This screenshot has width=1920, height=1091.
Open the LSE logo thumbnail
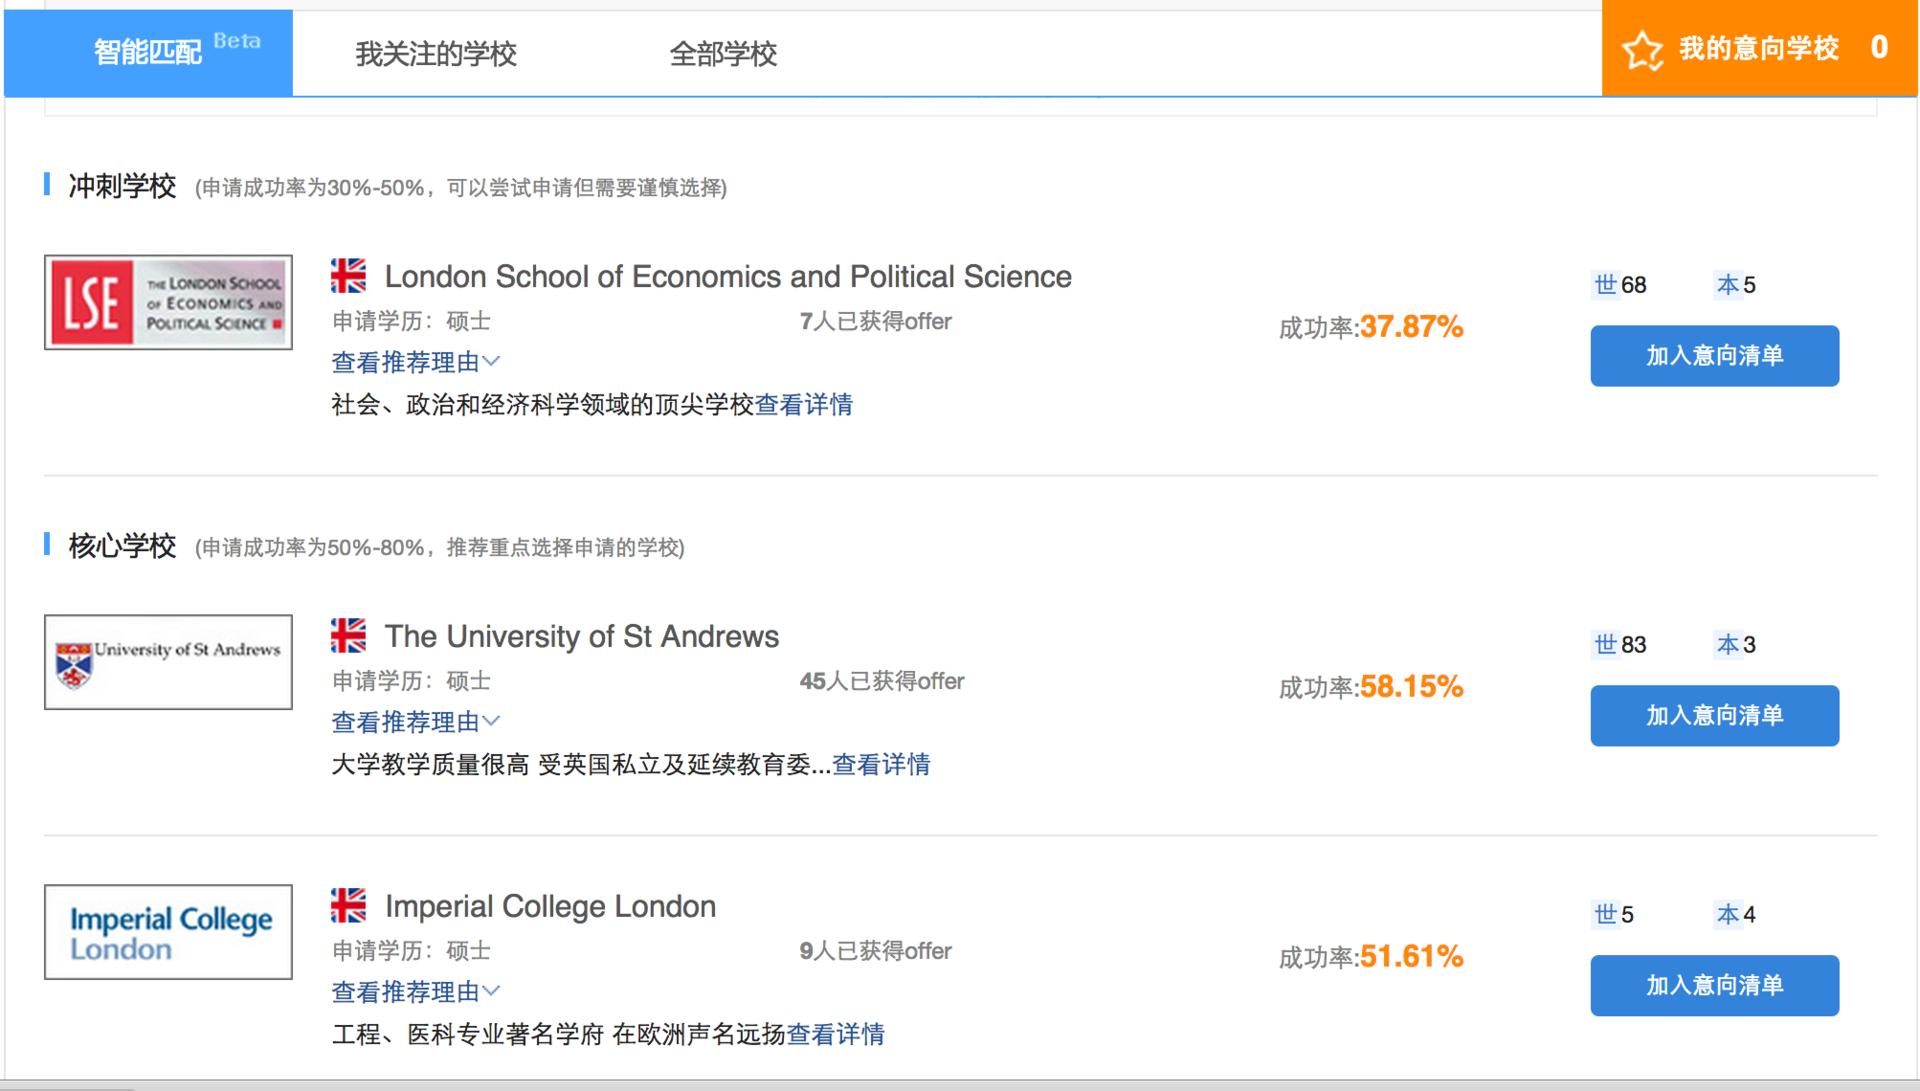coord(168,302)
